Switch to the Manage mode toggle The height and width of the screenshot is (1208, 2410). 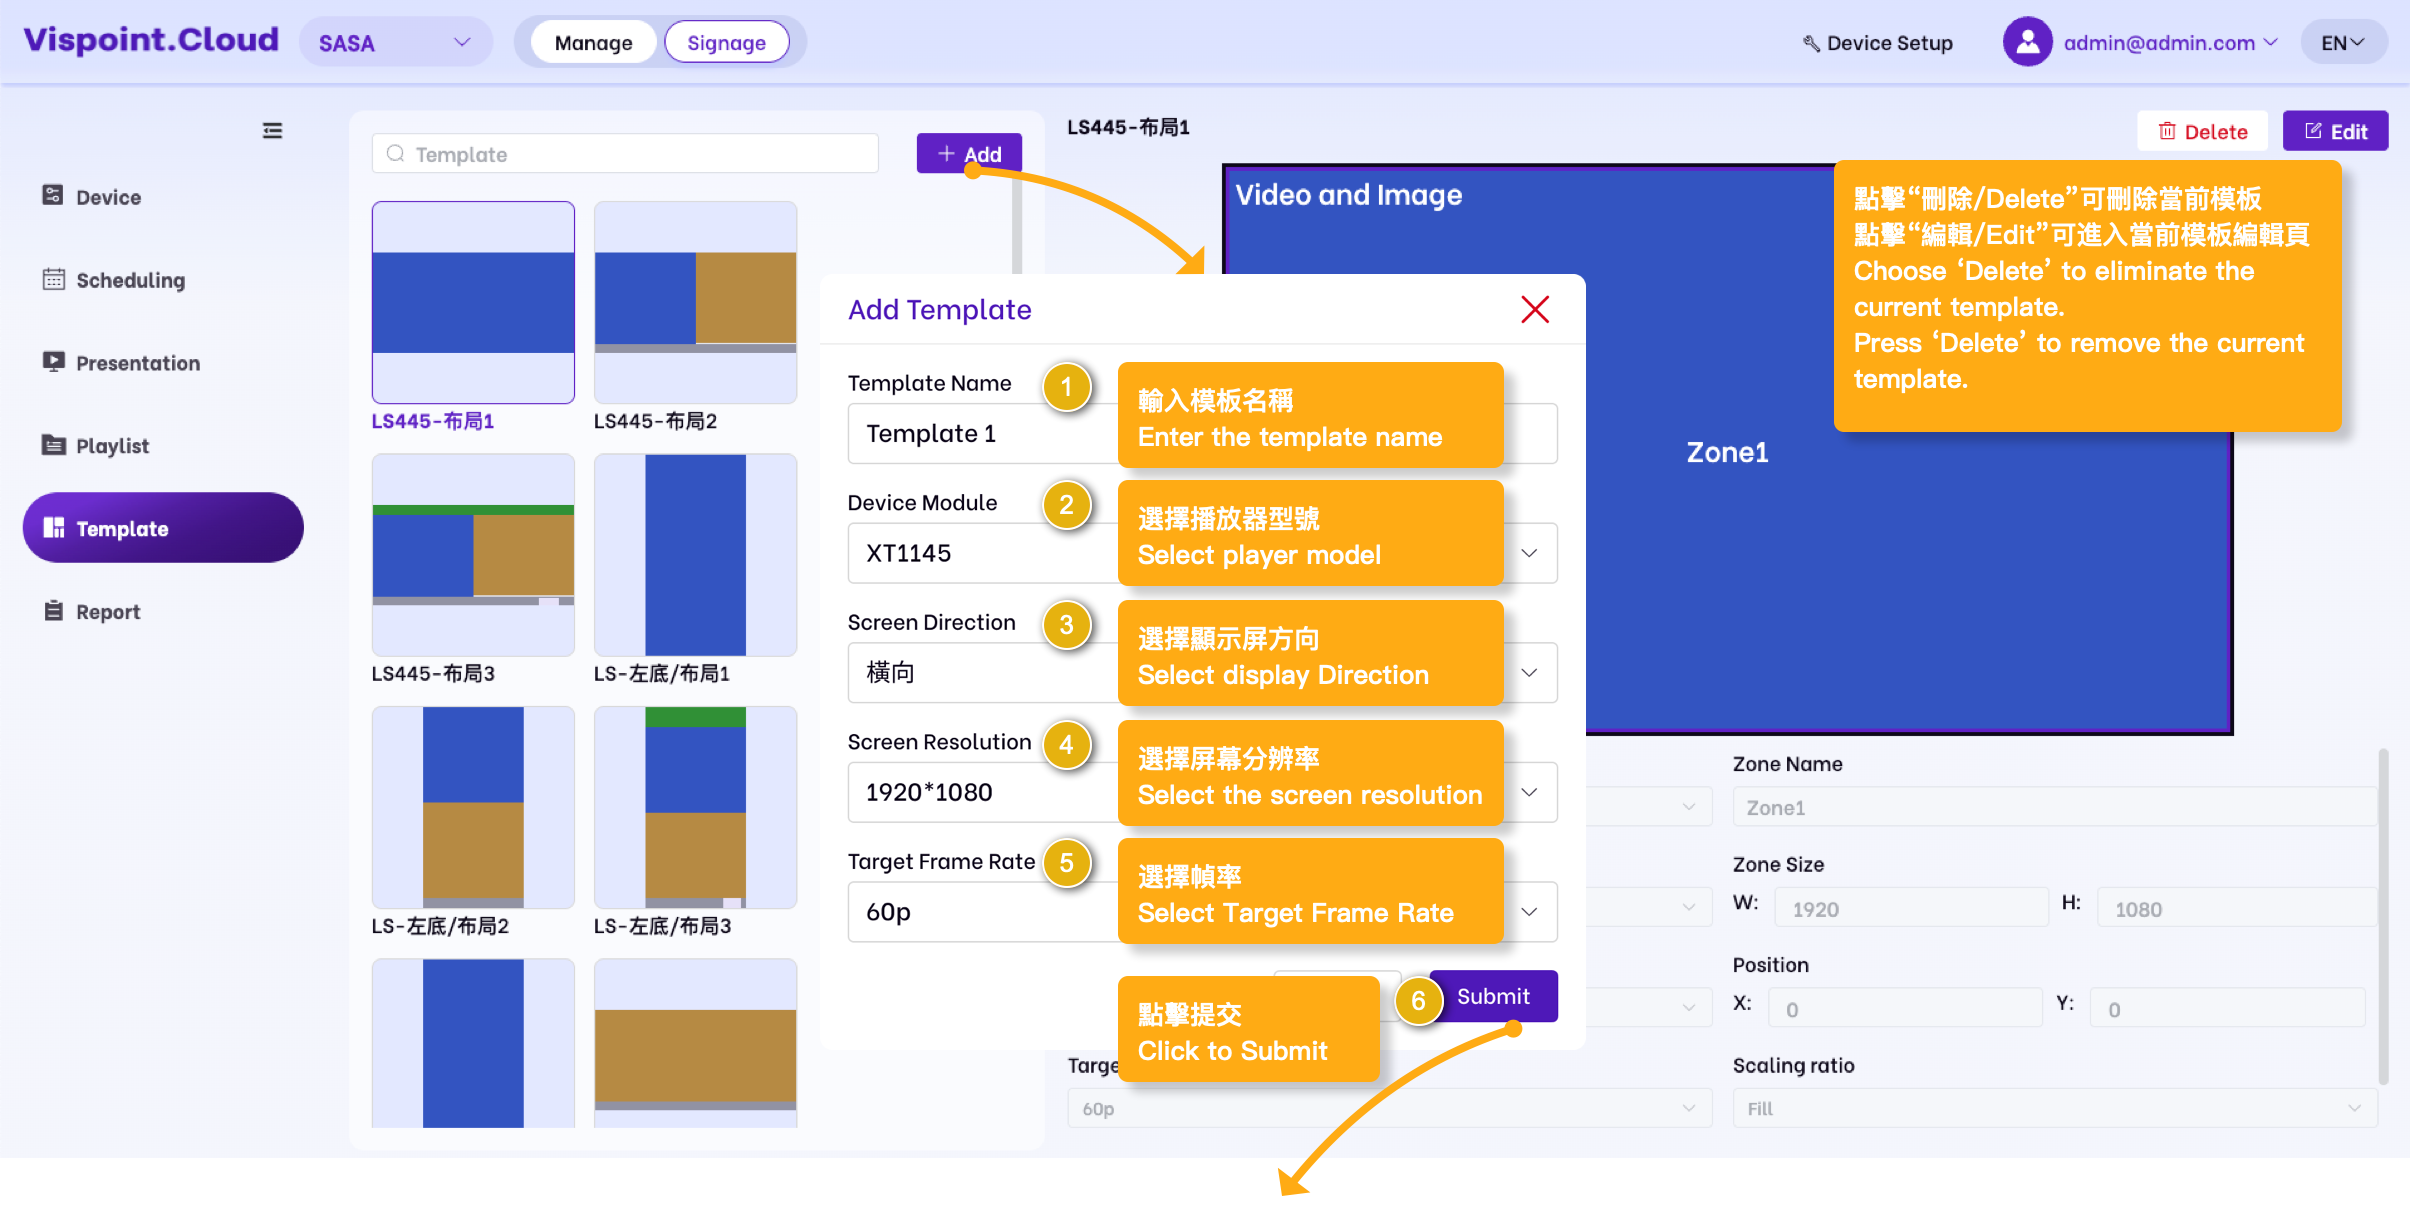click(593, 43)
